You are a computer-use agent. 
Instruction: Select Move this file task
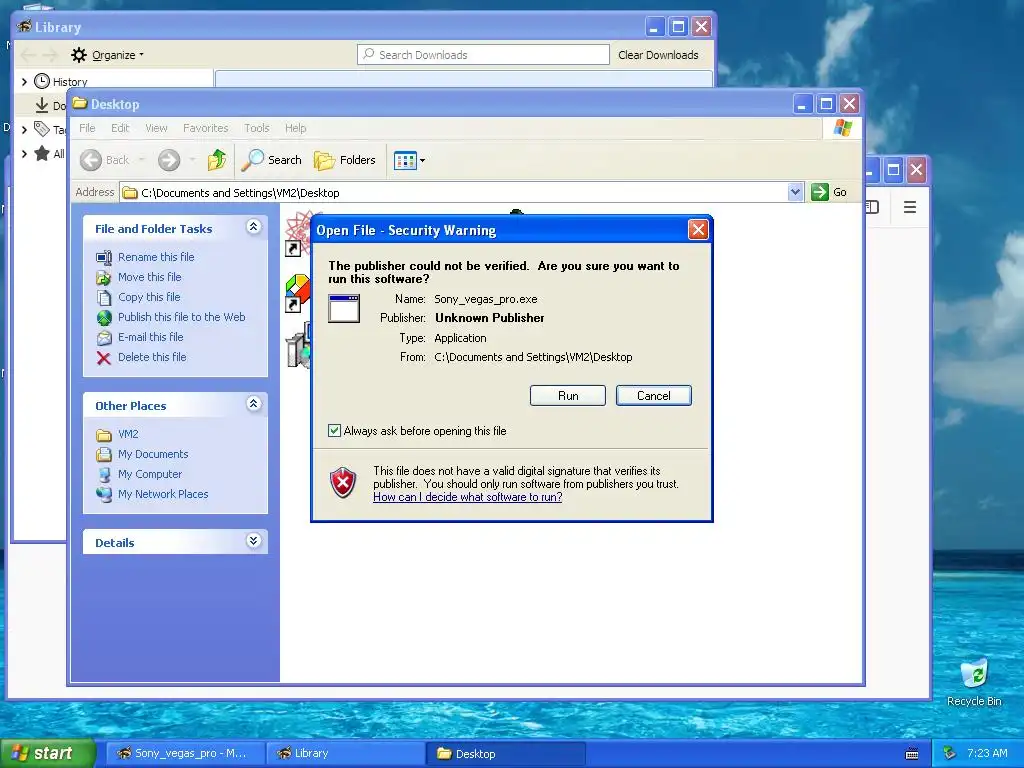150,277
